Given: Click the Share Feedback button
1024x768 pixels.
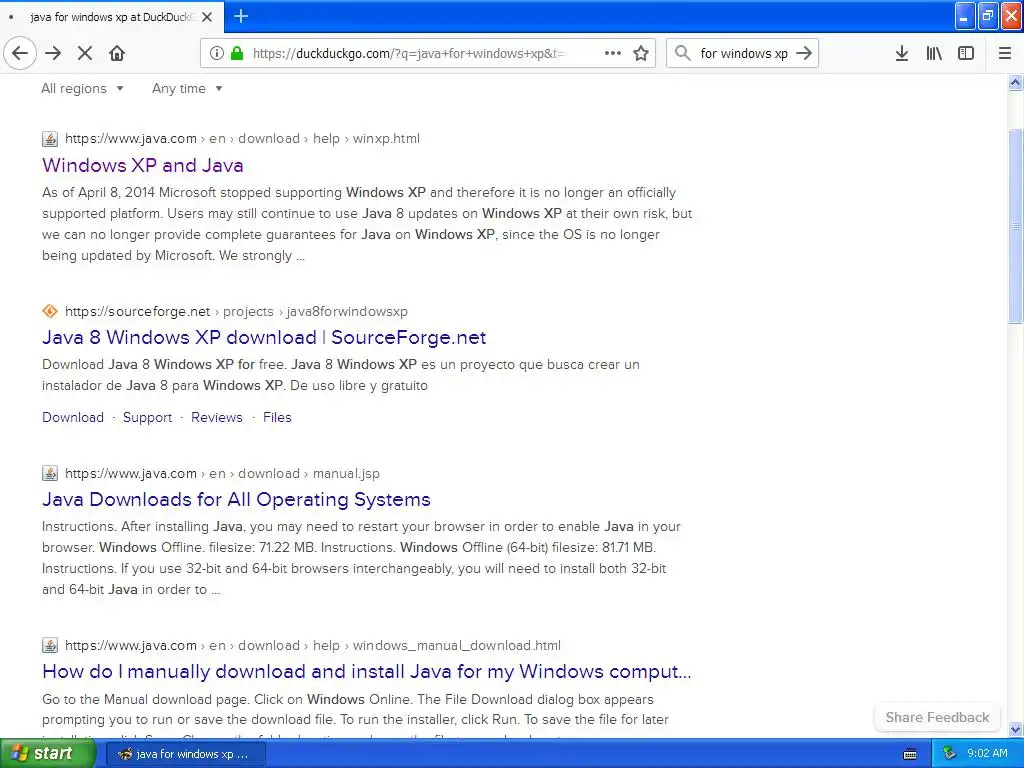Looking at the screenshot, I should [x=937, y=717].
